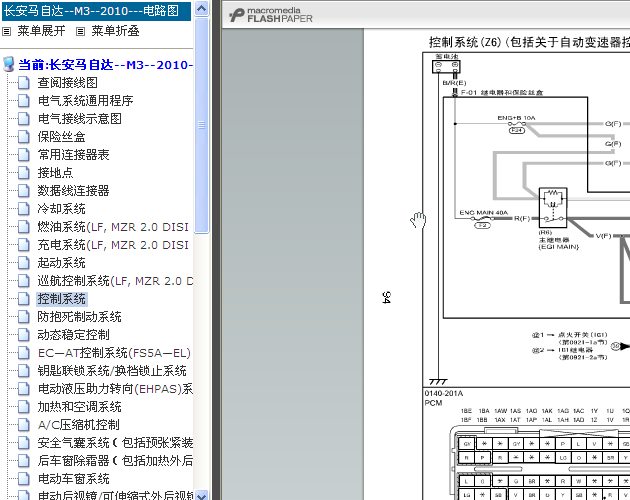630x500 pixels.
Task: Click the Macromedia FlashPaper logo
Action: pyautogui.click(x=271, y=15)
